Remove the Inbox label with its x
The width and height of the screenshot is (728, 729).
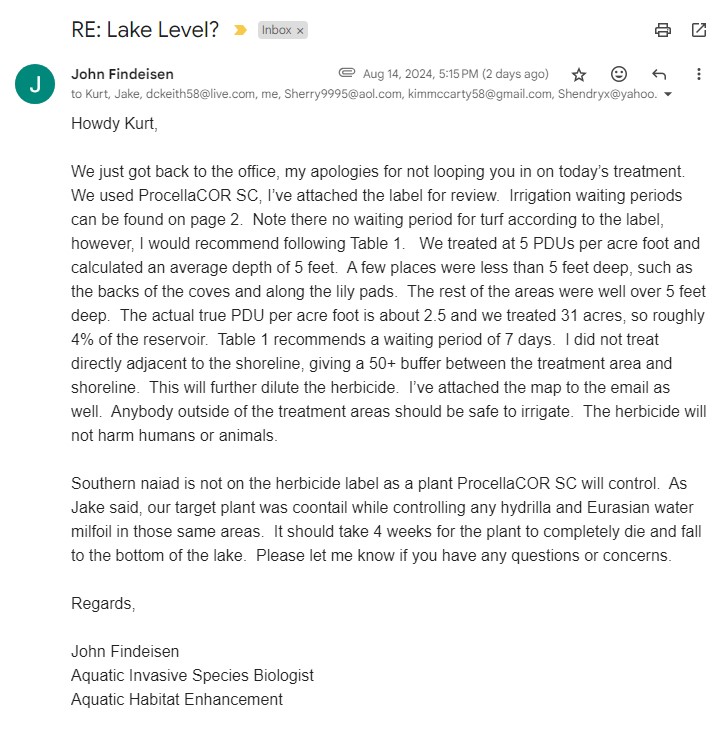tap(300, 31)
